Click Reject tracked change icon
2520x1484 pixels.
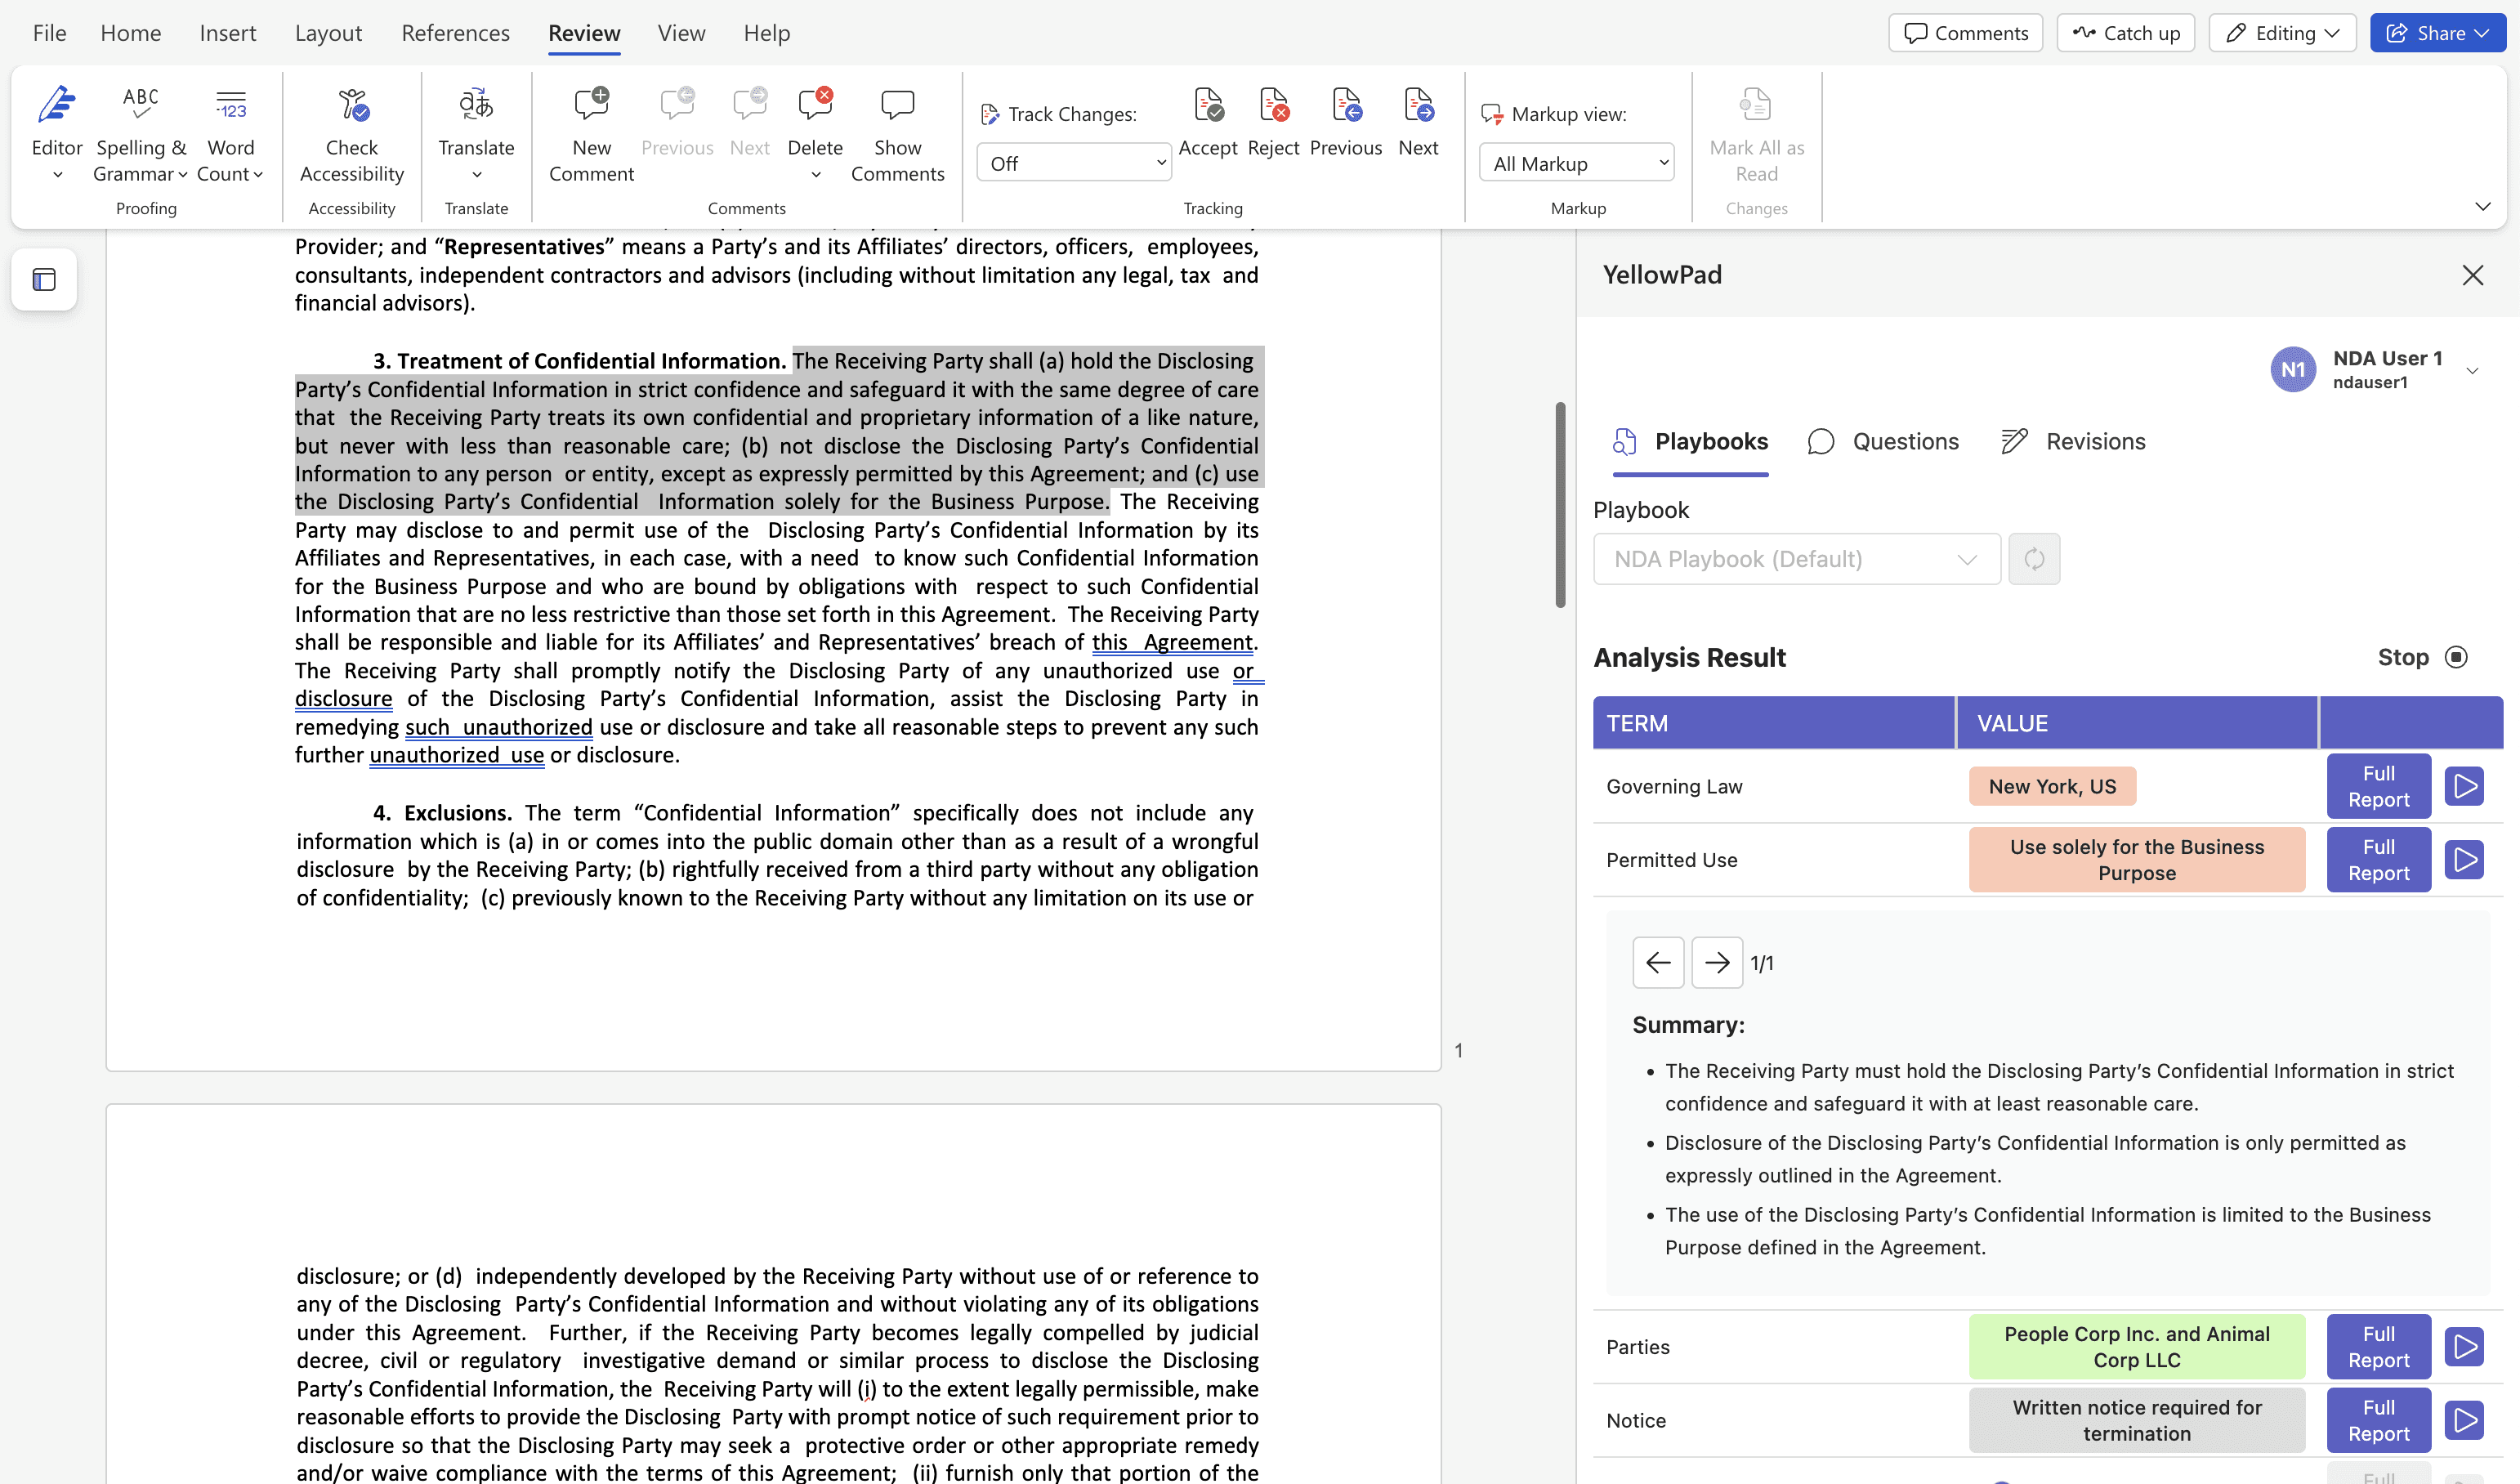(1273, 106)
